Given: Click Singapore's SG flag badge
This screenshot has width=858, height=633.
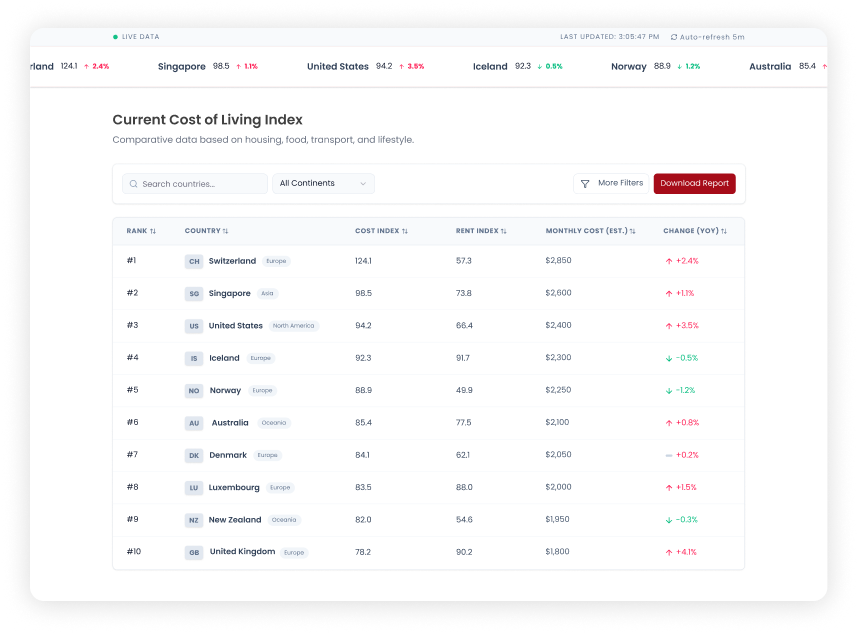Looking at the screenshot, I should 194,293.
